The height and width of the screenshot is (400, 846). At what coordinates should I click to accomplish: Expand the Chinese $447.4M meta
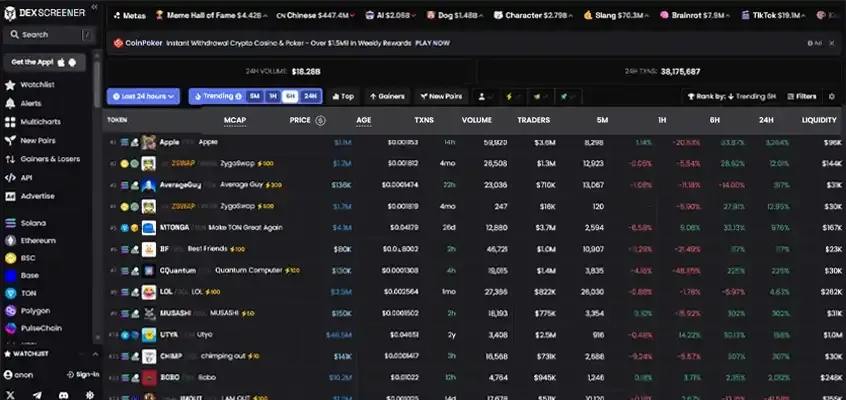(315, 16)
